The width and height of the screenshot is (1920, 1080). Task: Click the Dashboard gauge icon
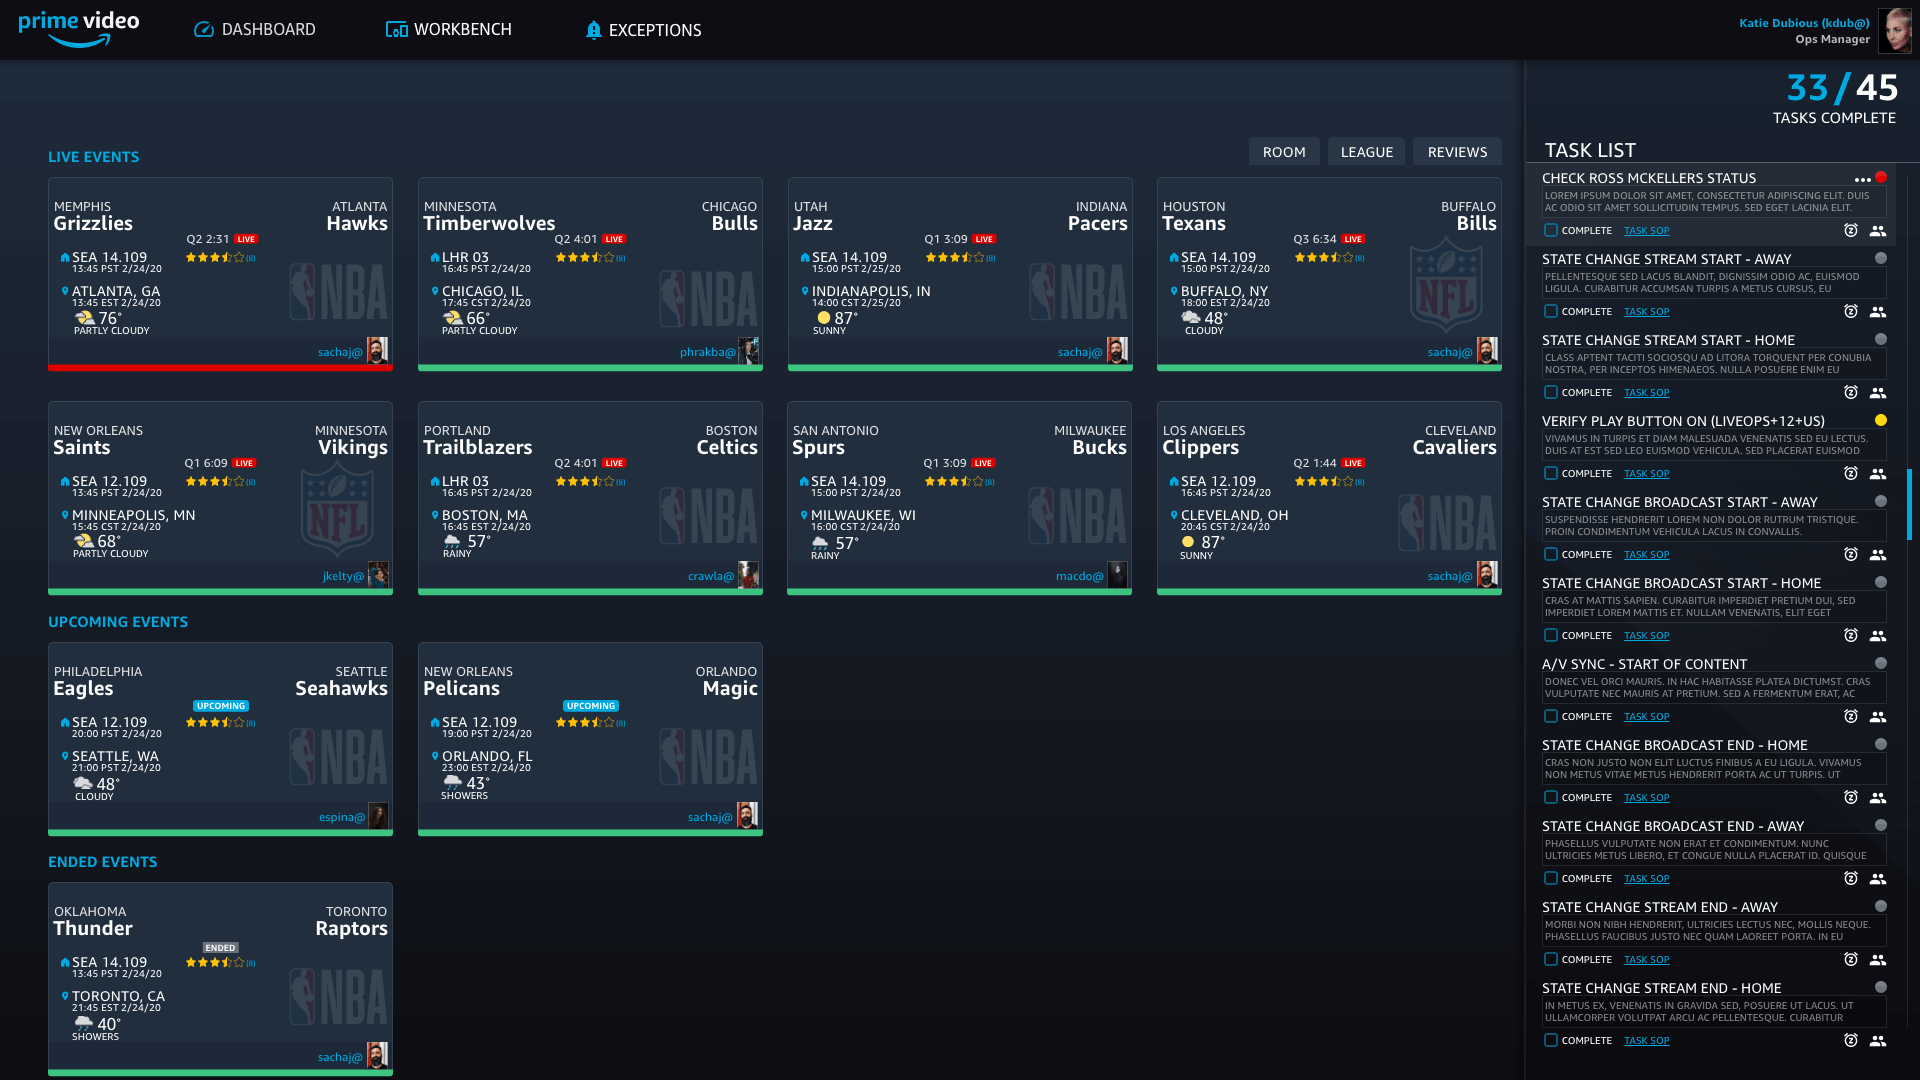pos(204,30)
